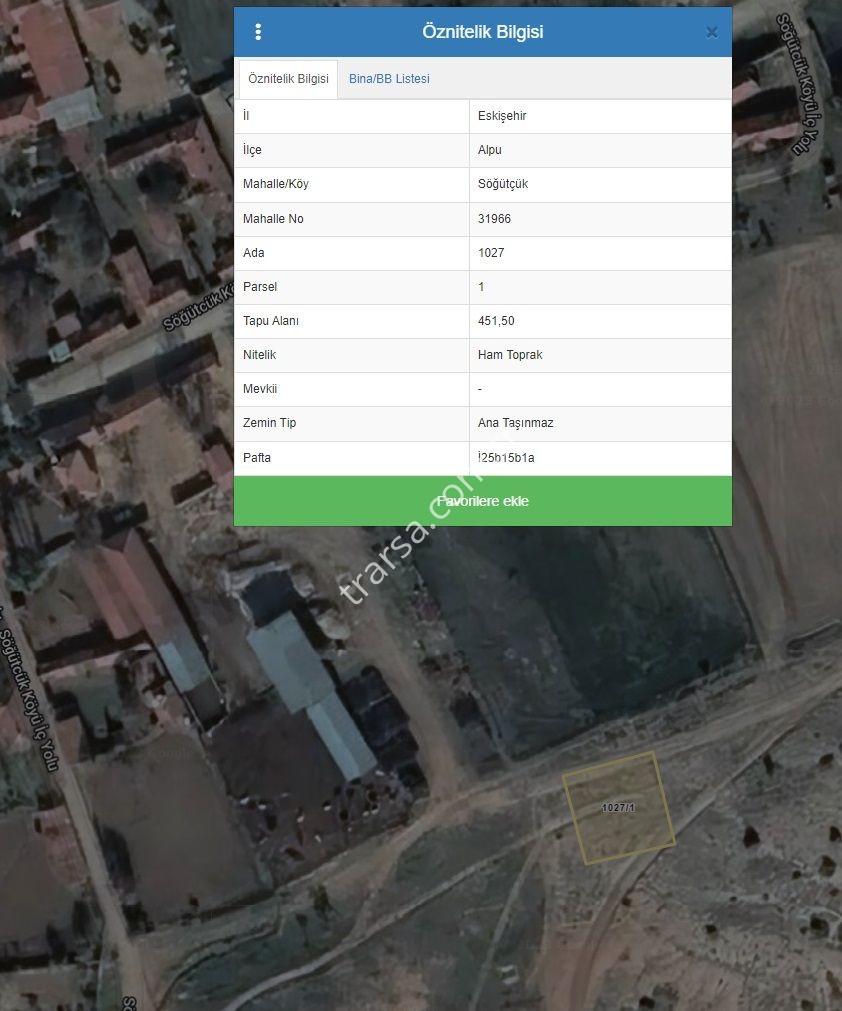Click the Mahalle No value 31966
842x1011 pixels.
(x=494, y=219)
